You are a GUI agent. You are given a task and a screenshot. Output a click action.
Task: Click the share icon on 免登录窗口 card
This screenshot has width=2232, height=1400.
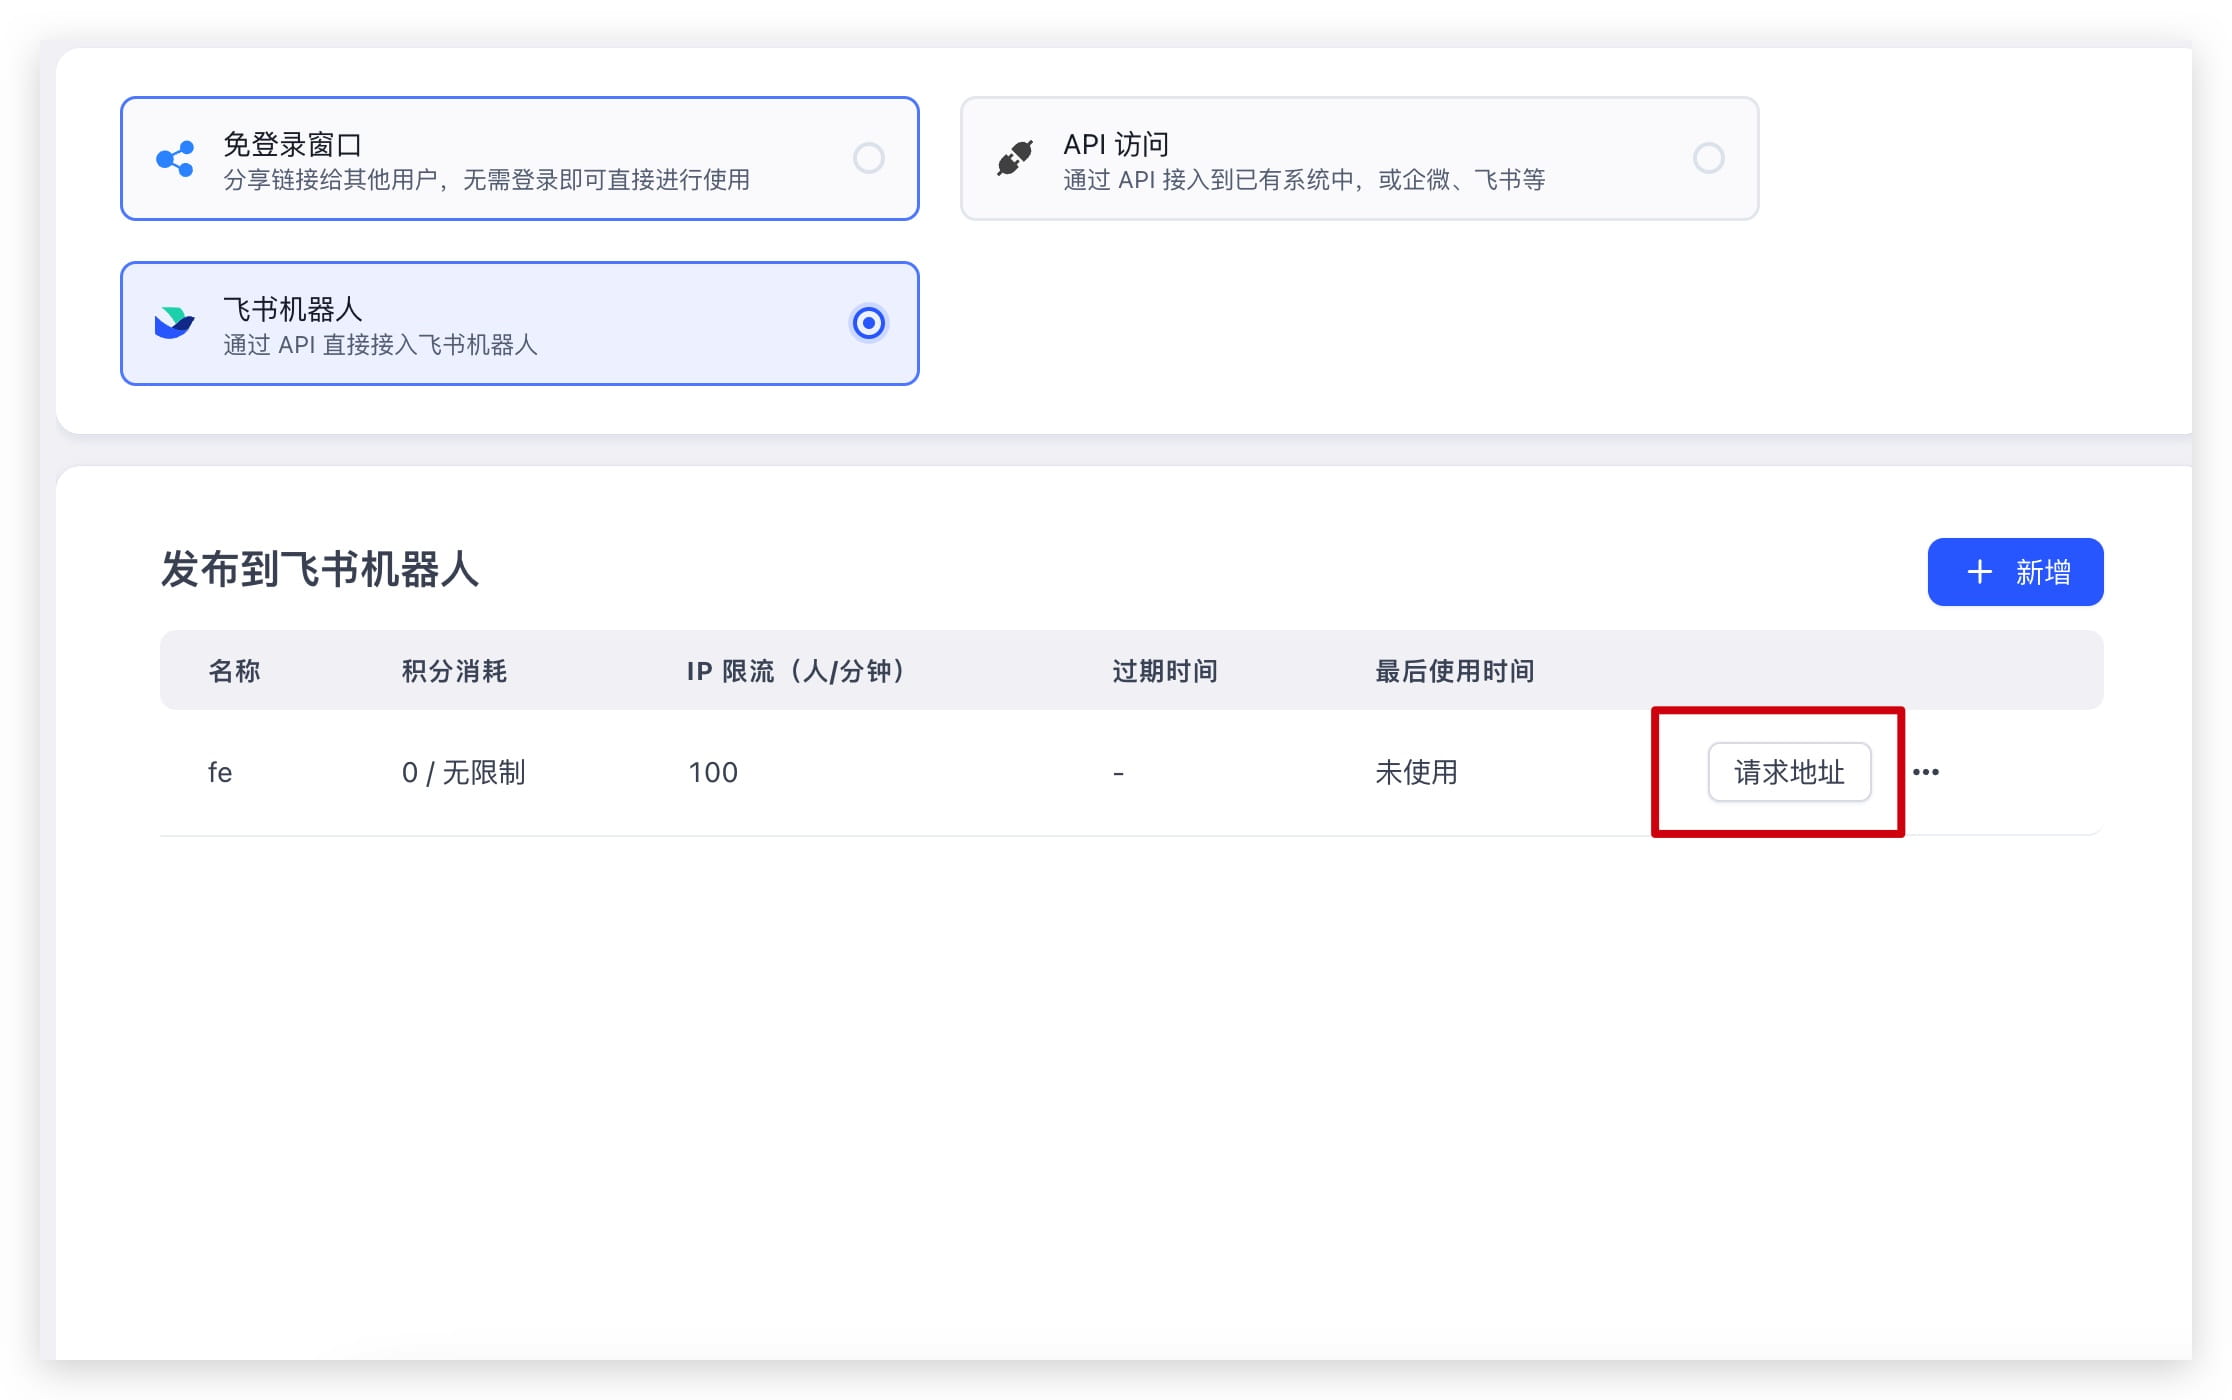174,158
